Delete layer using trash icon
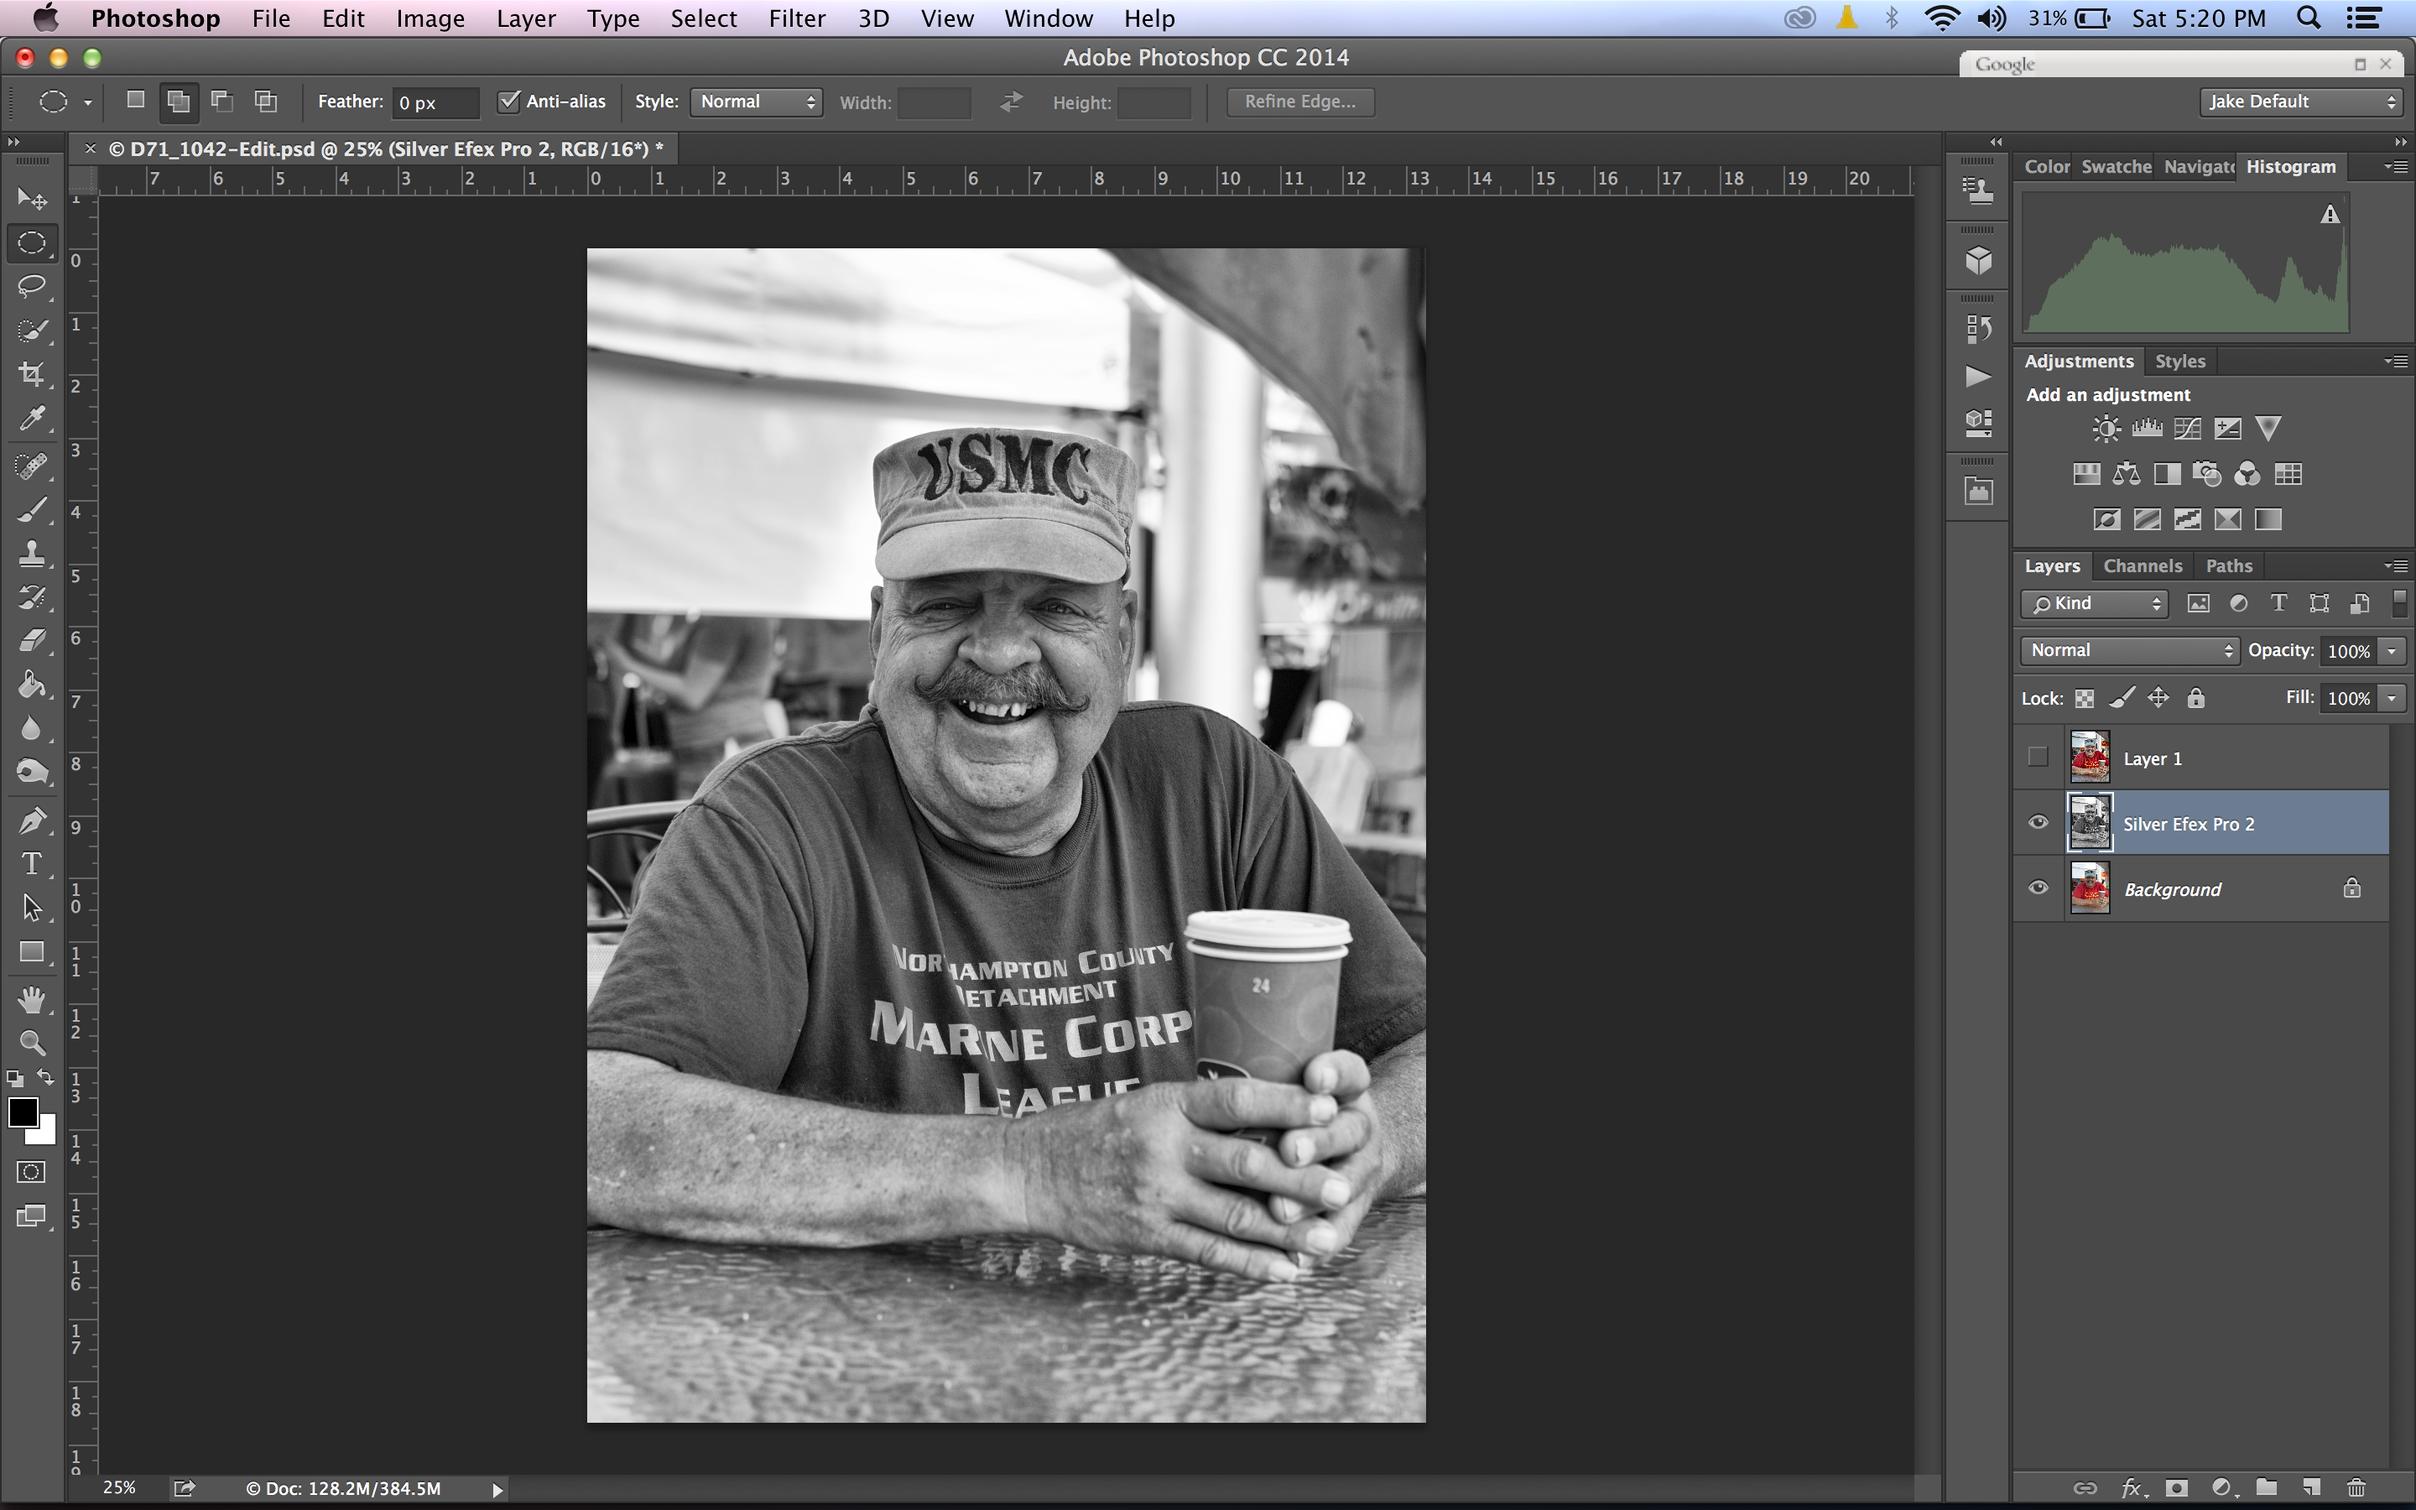 point(2357,1488)
